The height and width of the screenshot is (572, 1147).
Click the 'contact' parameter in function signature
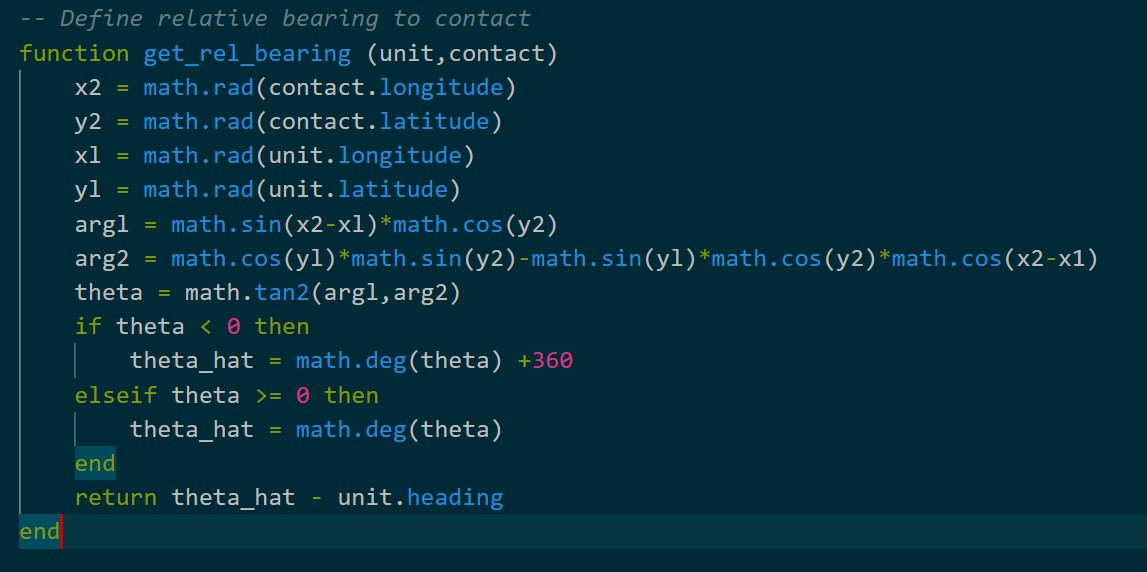click(495, 53)
